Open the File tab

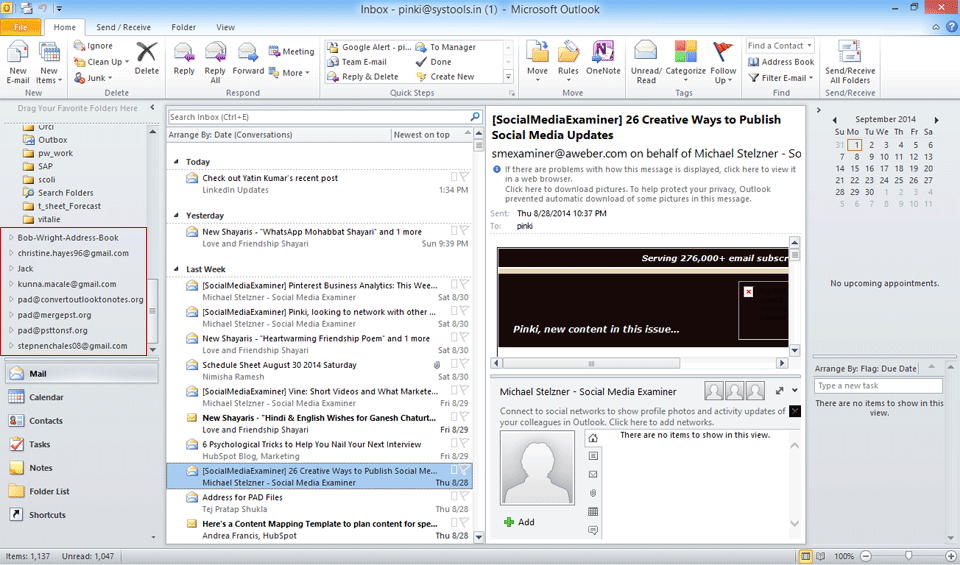click(x=21, y=27)
